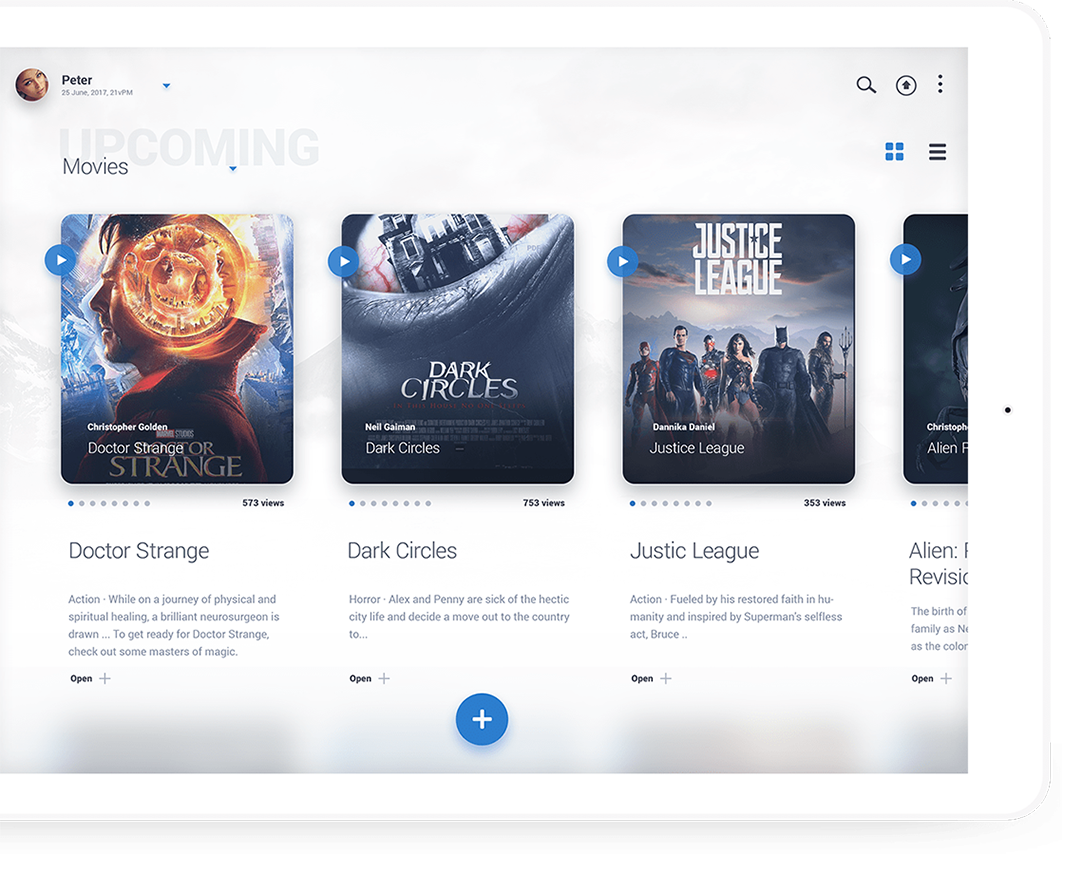Click the Dark Circles title text

coord(402,551)
